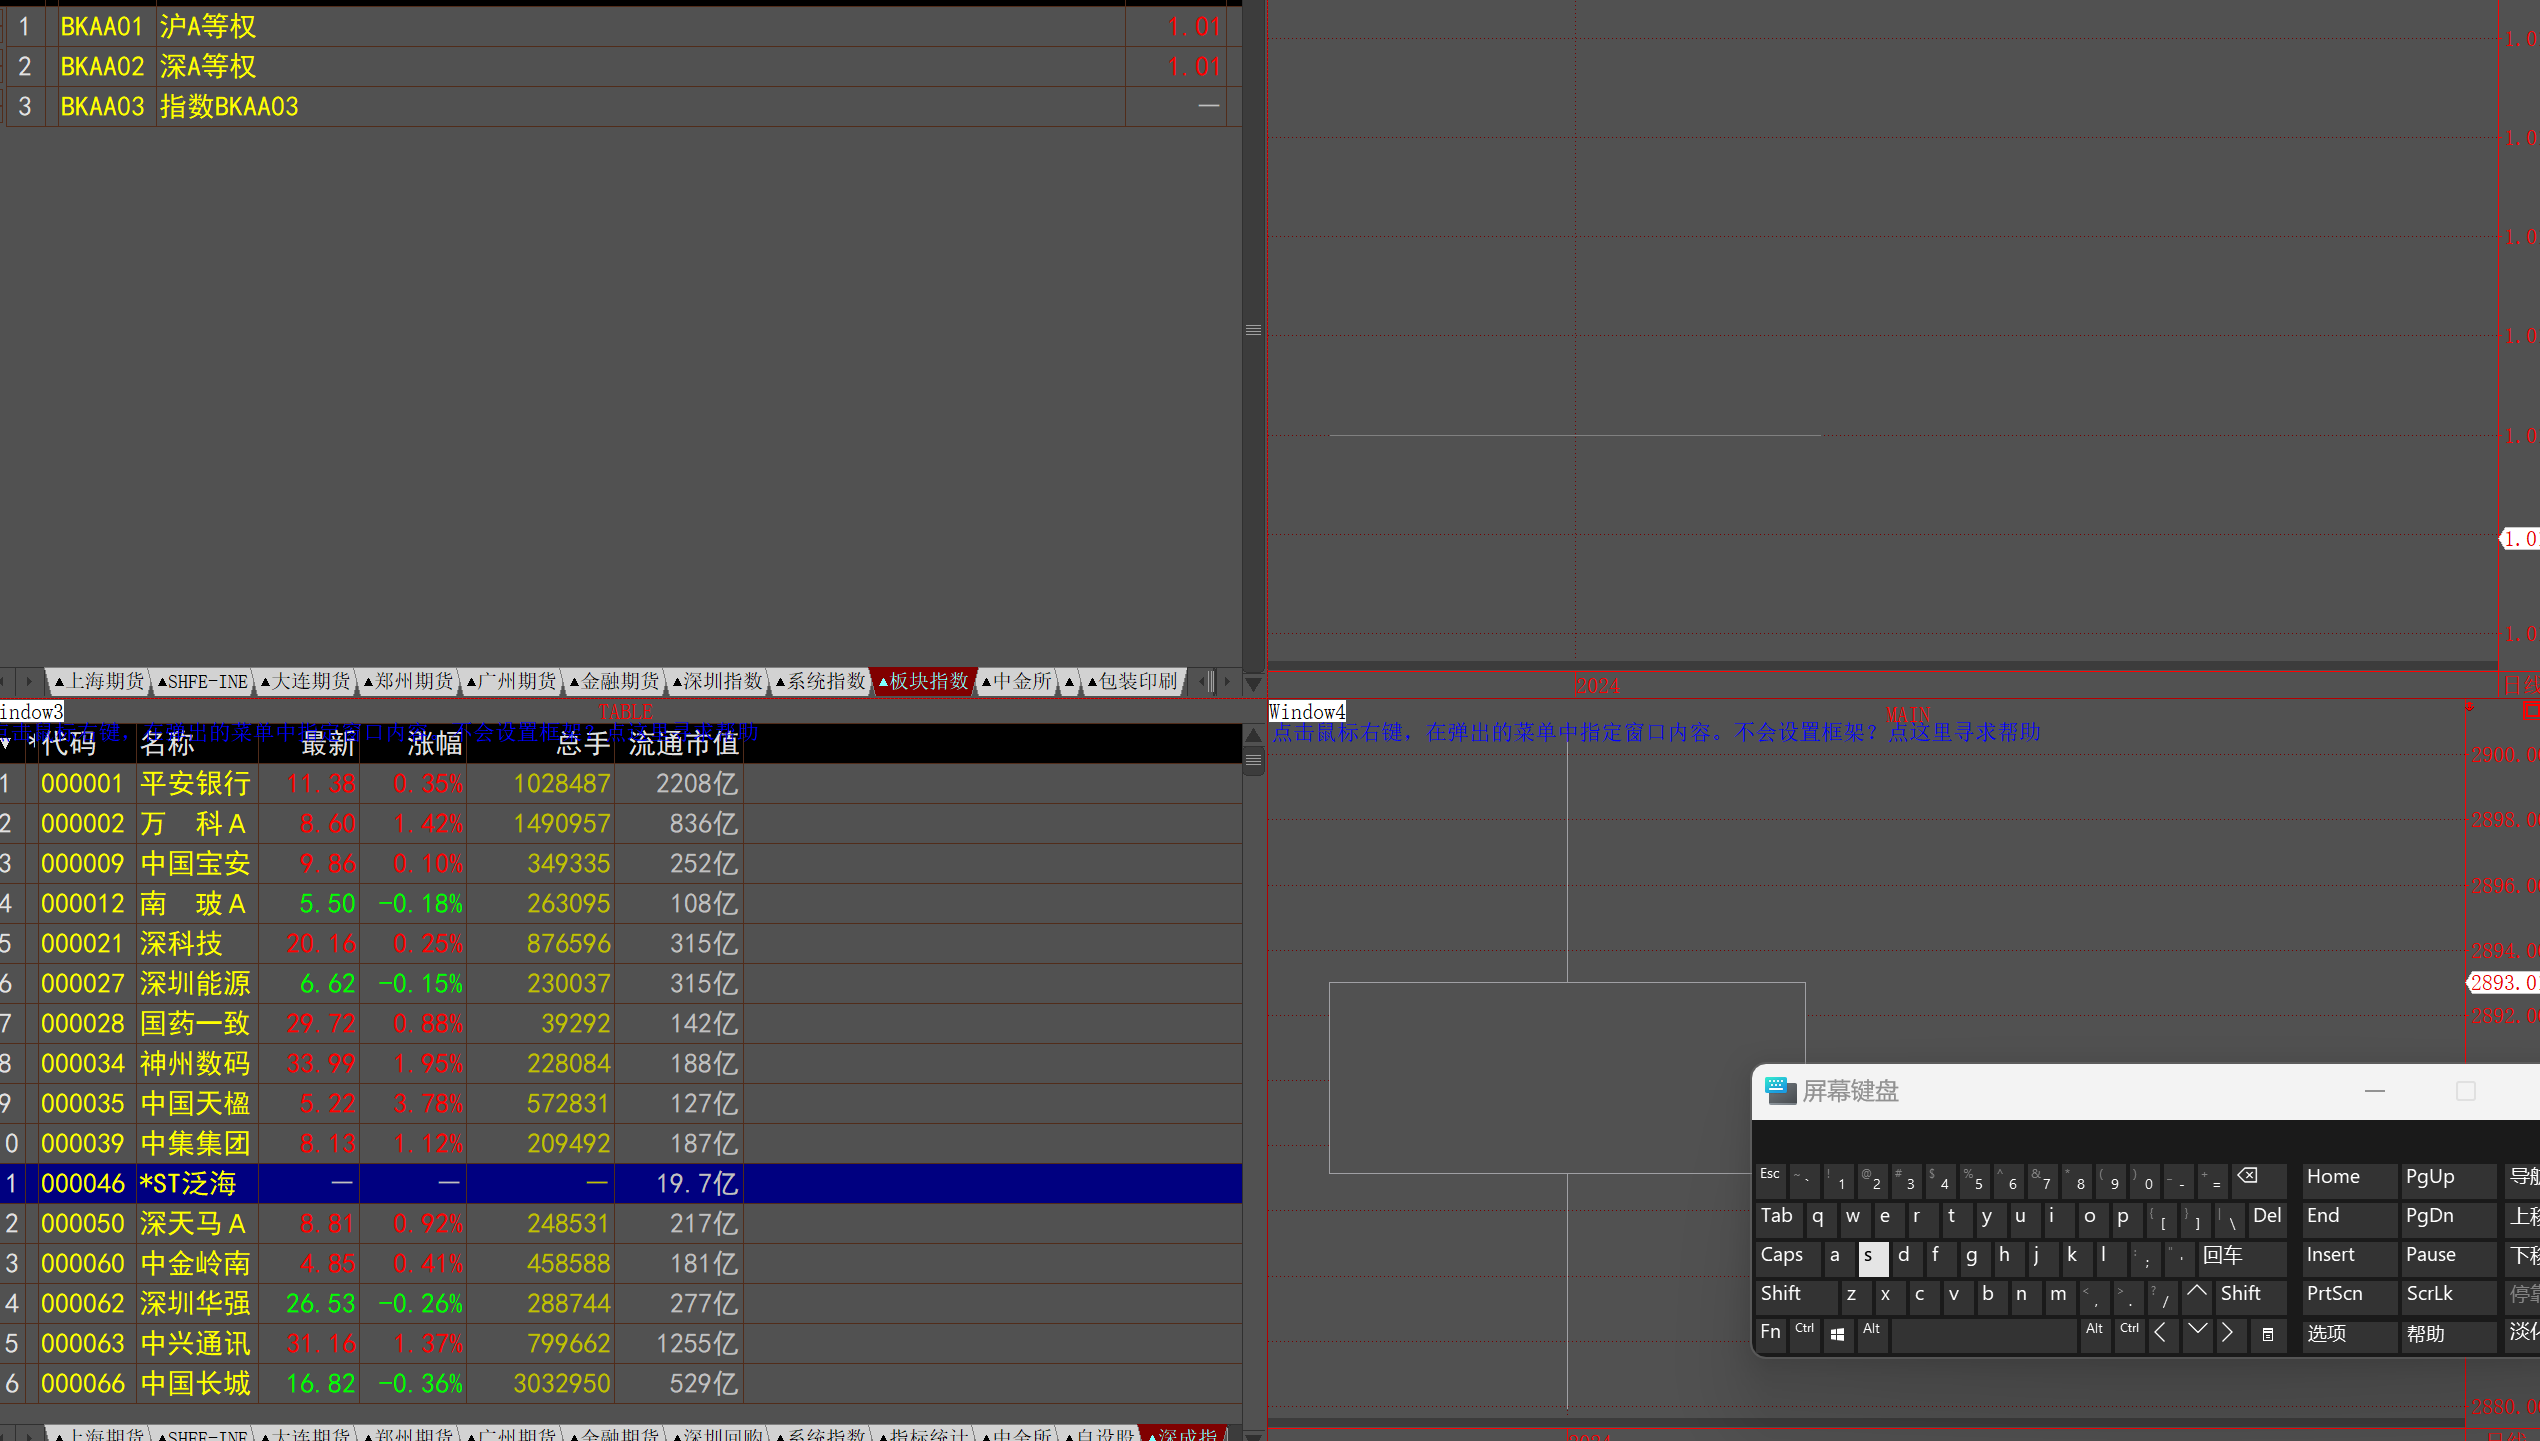This screenshot has width=2540, height=1441.
Task: Click the 2893.0 current price marker on the chart axis
Action: [2503, 983]
